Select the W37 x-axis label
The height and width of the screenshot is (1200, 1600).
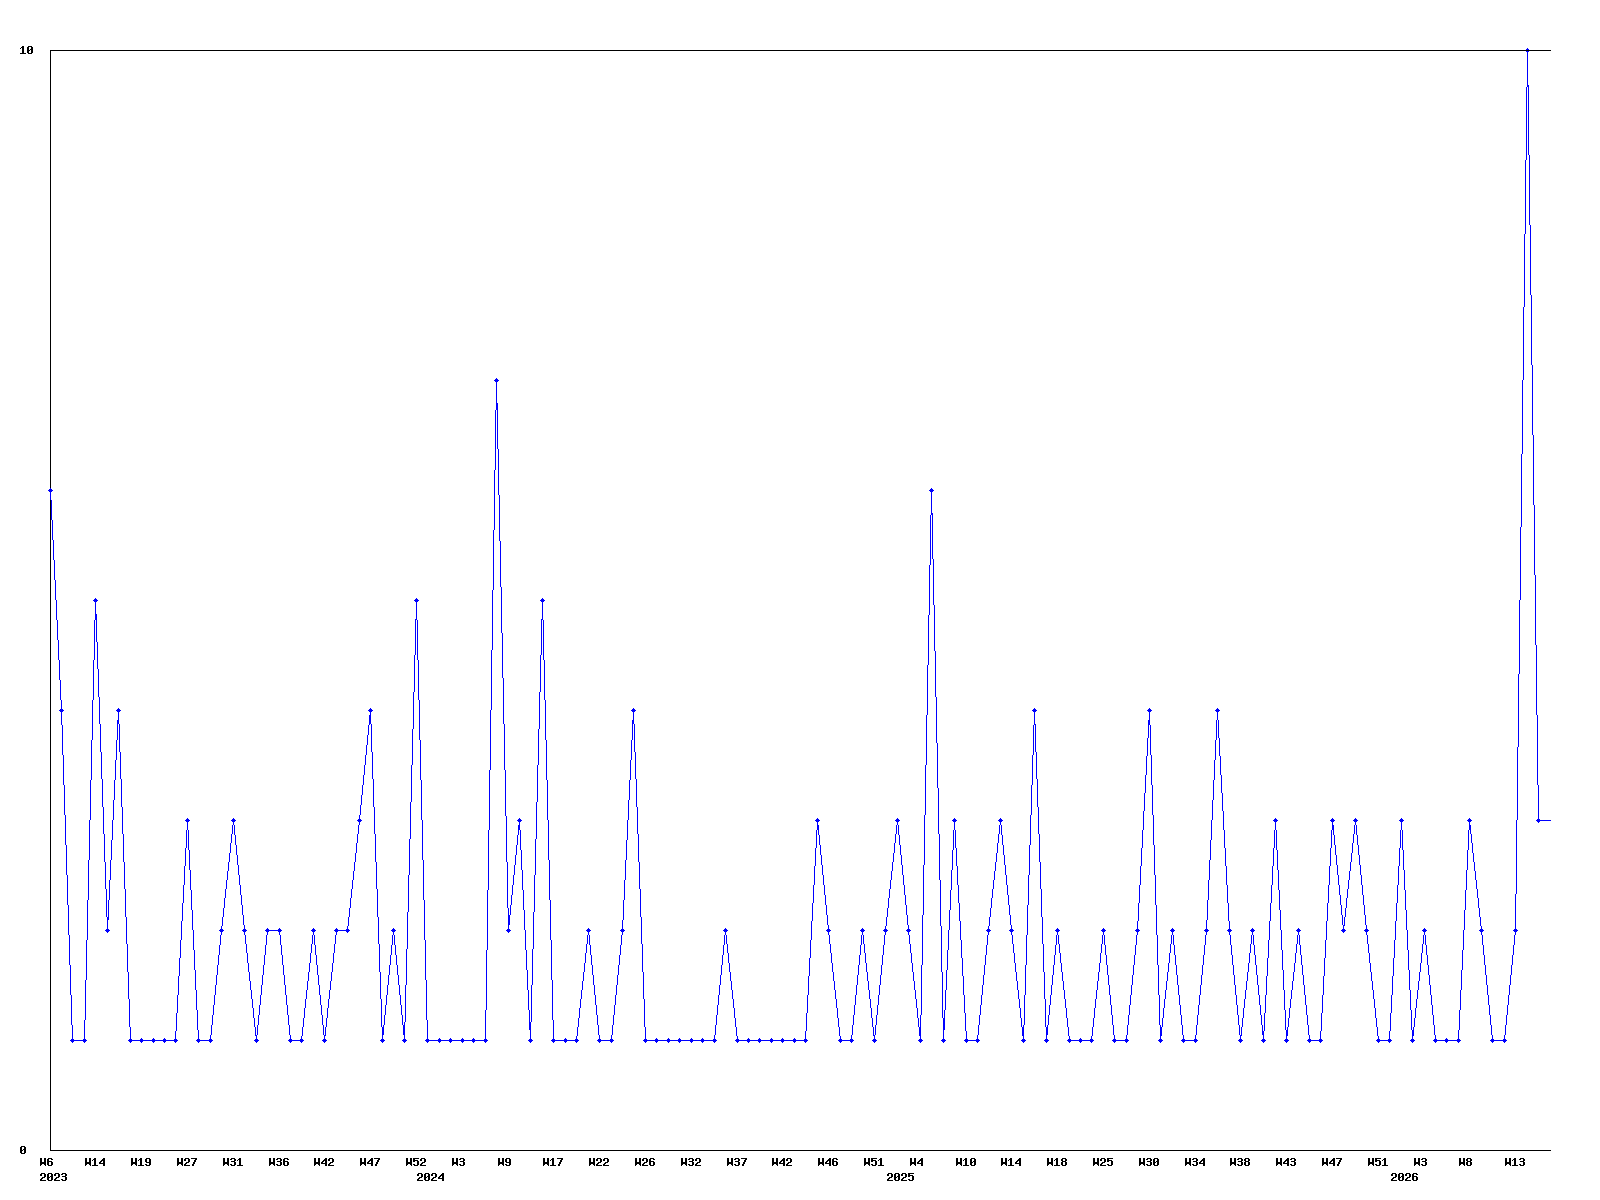(737, 1162)
